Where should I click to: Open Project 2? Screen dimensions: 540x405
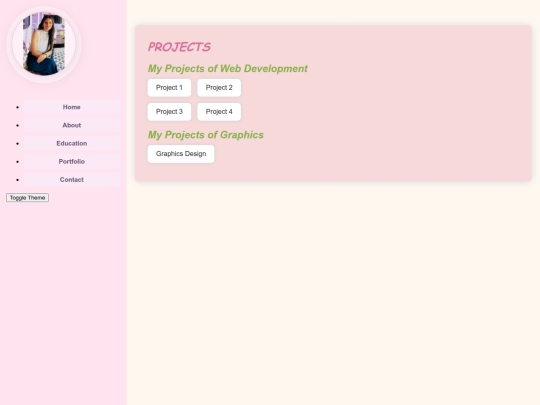coord(219,88)
